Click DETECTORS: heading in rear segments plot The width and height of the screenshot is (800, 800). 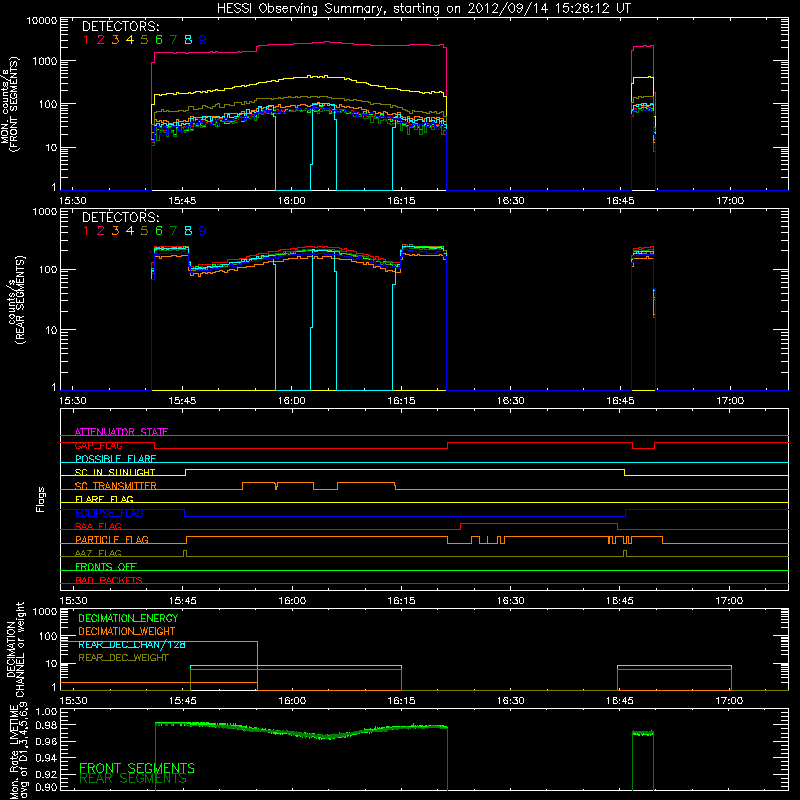pos(121,217)
